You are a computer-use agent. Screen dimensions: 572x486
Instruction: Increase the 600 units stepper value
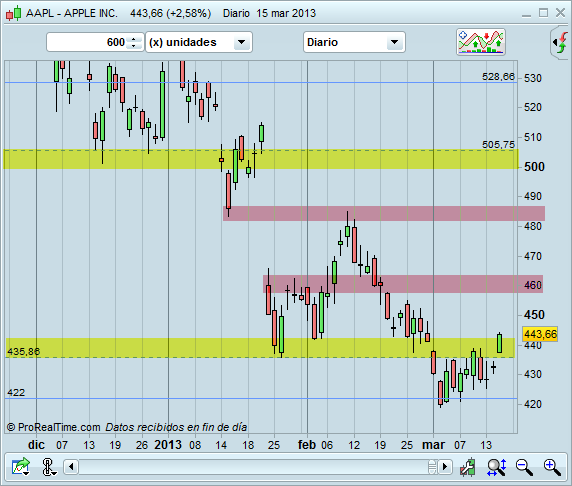coord(134,39)
